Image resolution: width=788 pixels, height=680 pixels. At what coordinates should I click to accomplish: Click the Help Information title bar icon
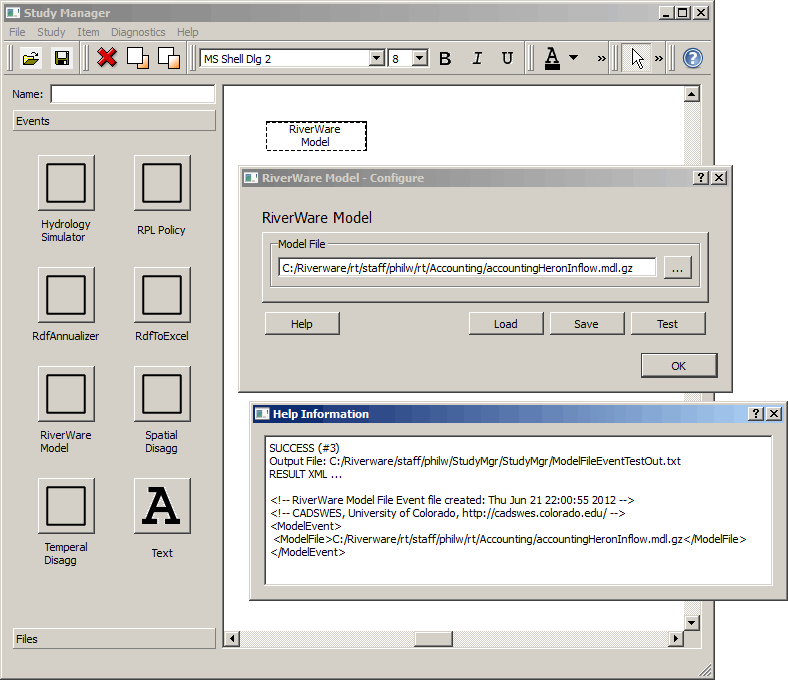coord(262,414)
